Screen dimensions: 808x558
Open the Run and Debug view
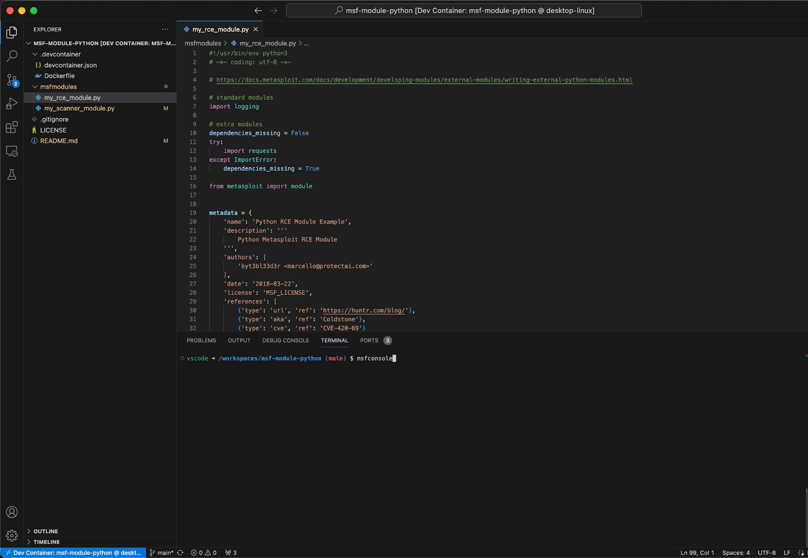point(12,104)
